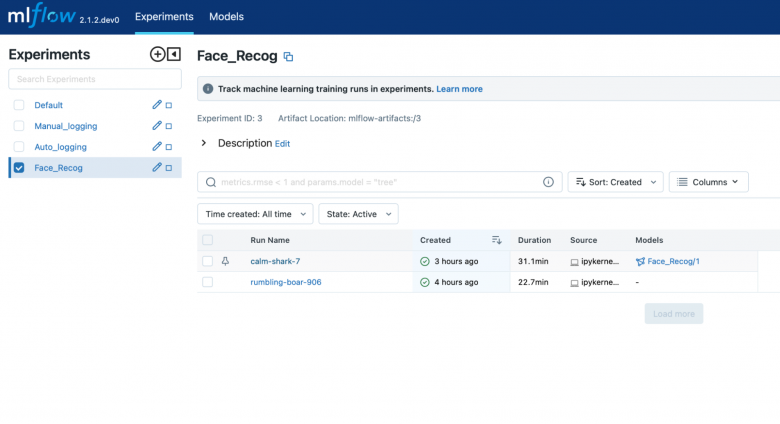This screenshot has width=780, height=424.
Task: Follow the Learn more link
Action: (x=459, y=89)
